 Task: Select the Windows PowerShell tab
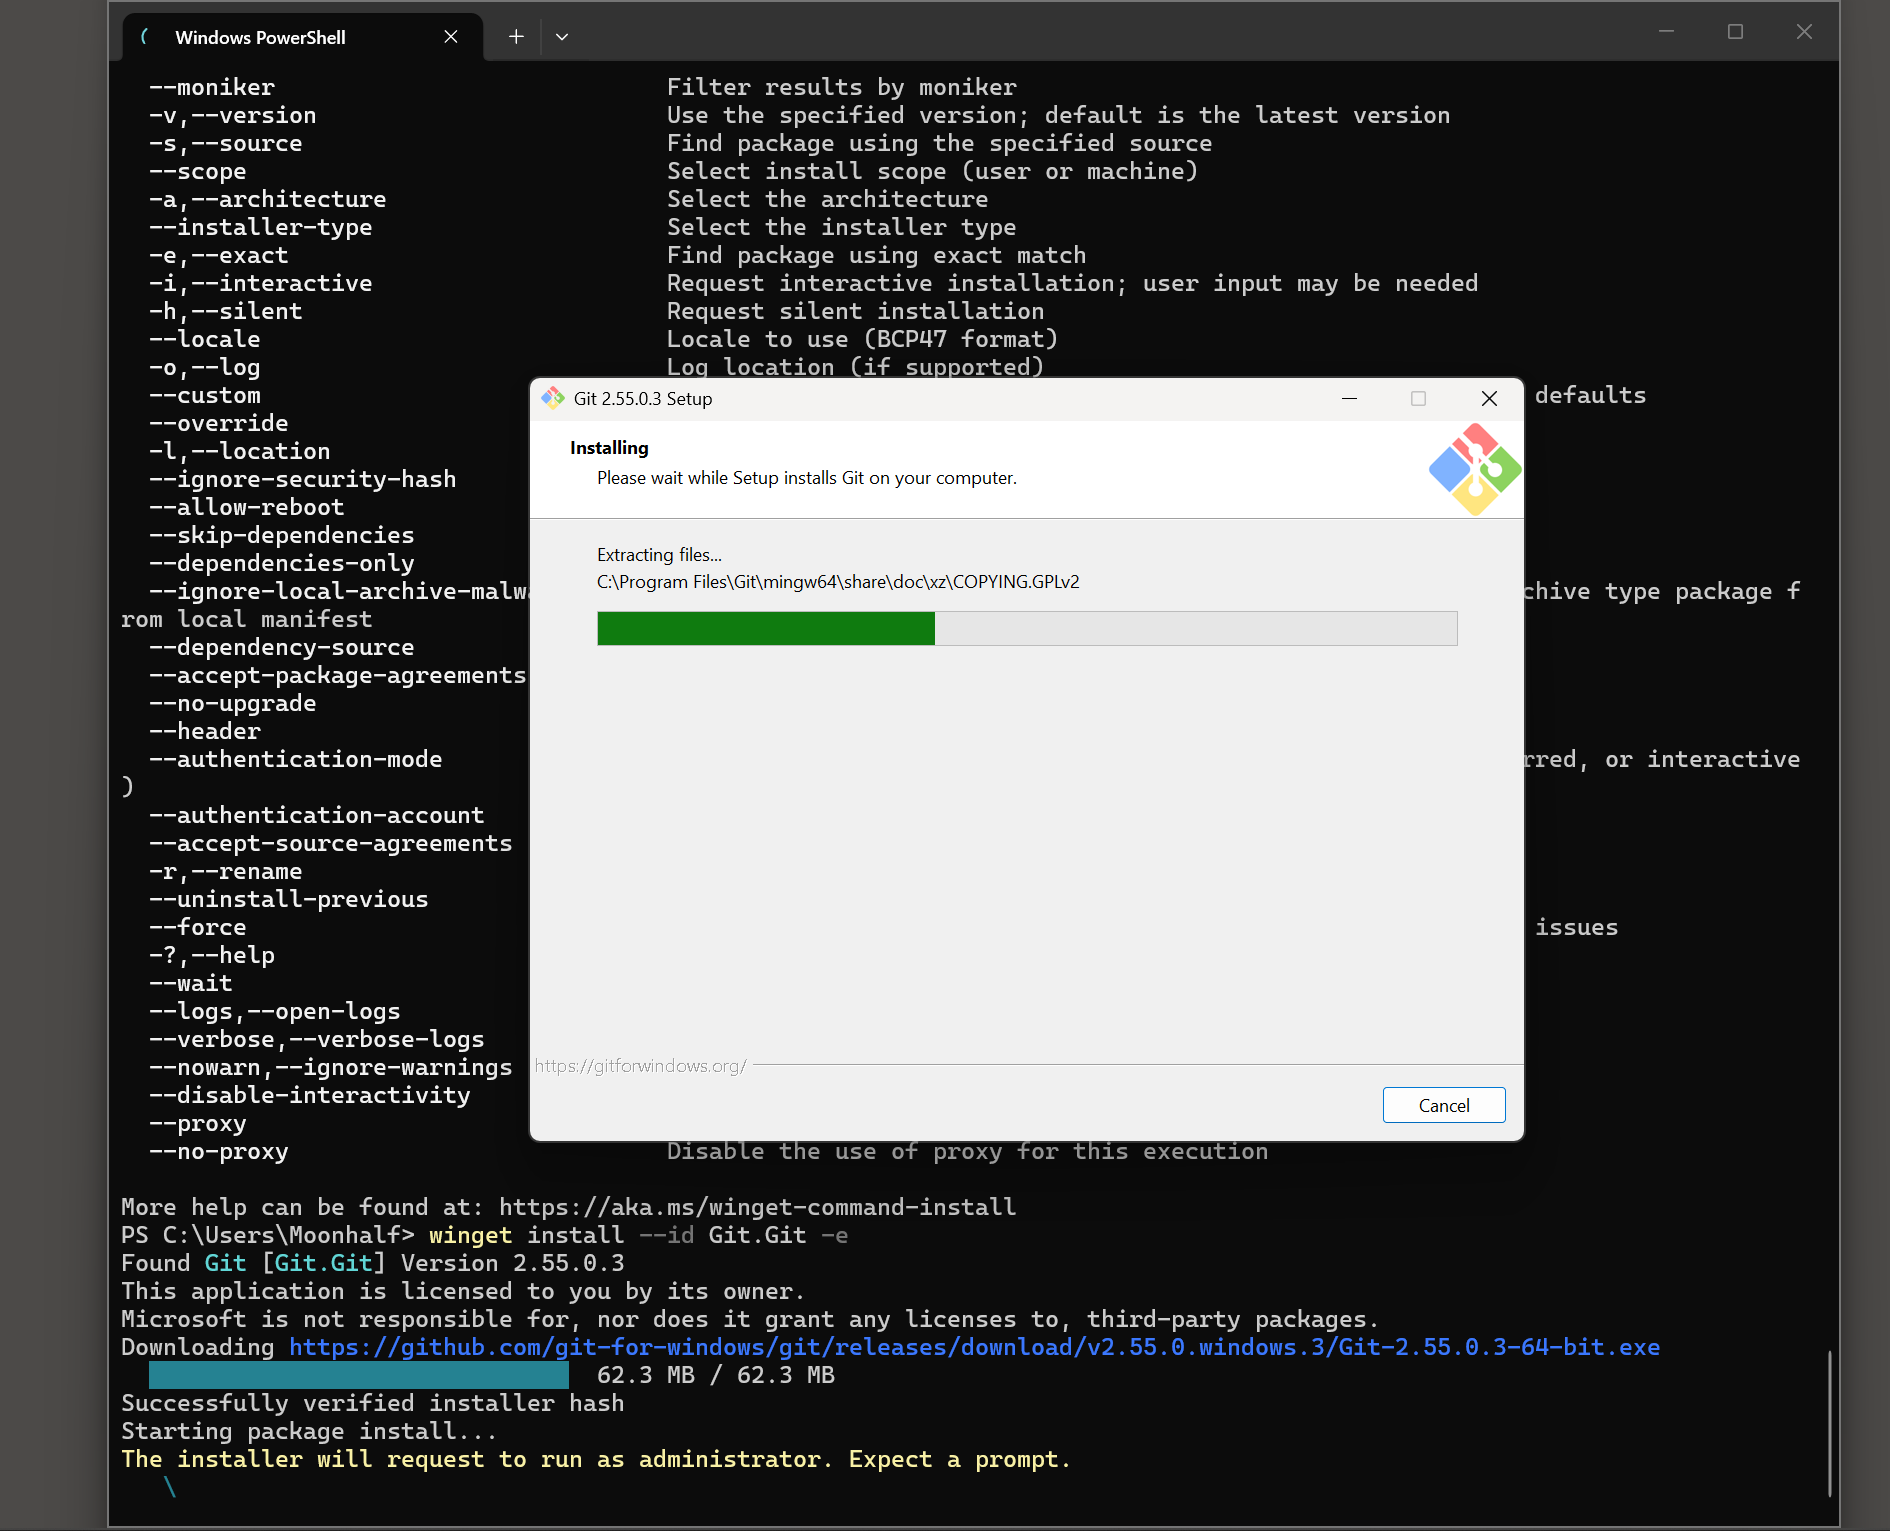point(303,37)
